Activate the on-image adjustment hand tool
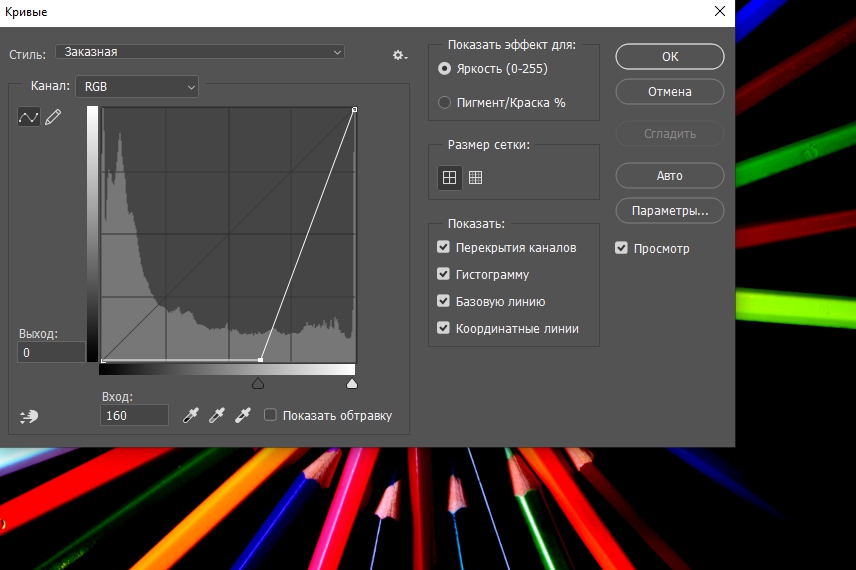The height and width of the screenshot is (570, 856). pos(29,417)
